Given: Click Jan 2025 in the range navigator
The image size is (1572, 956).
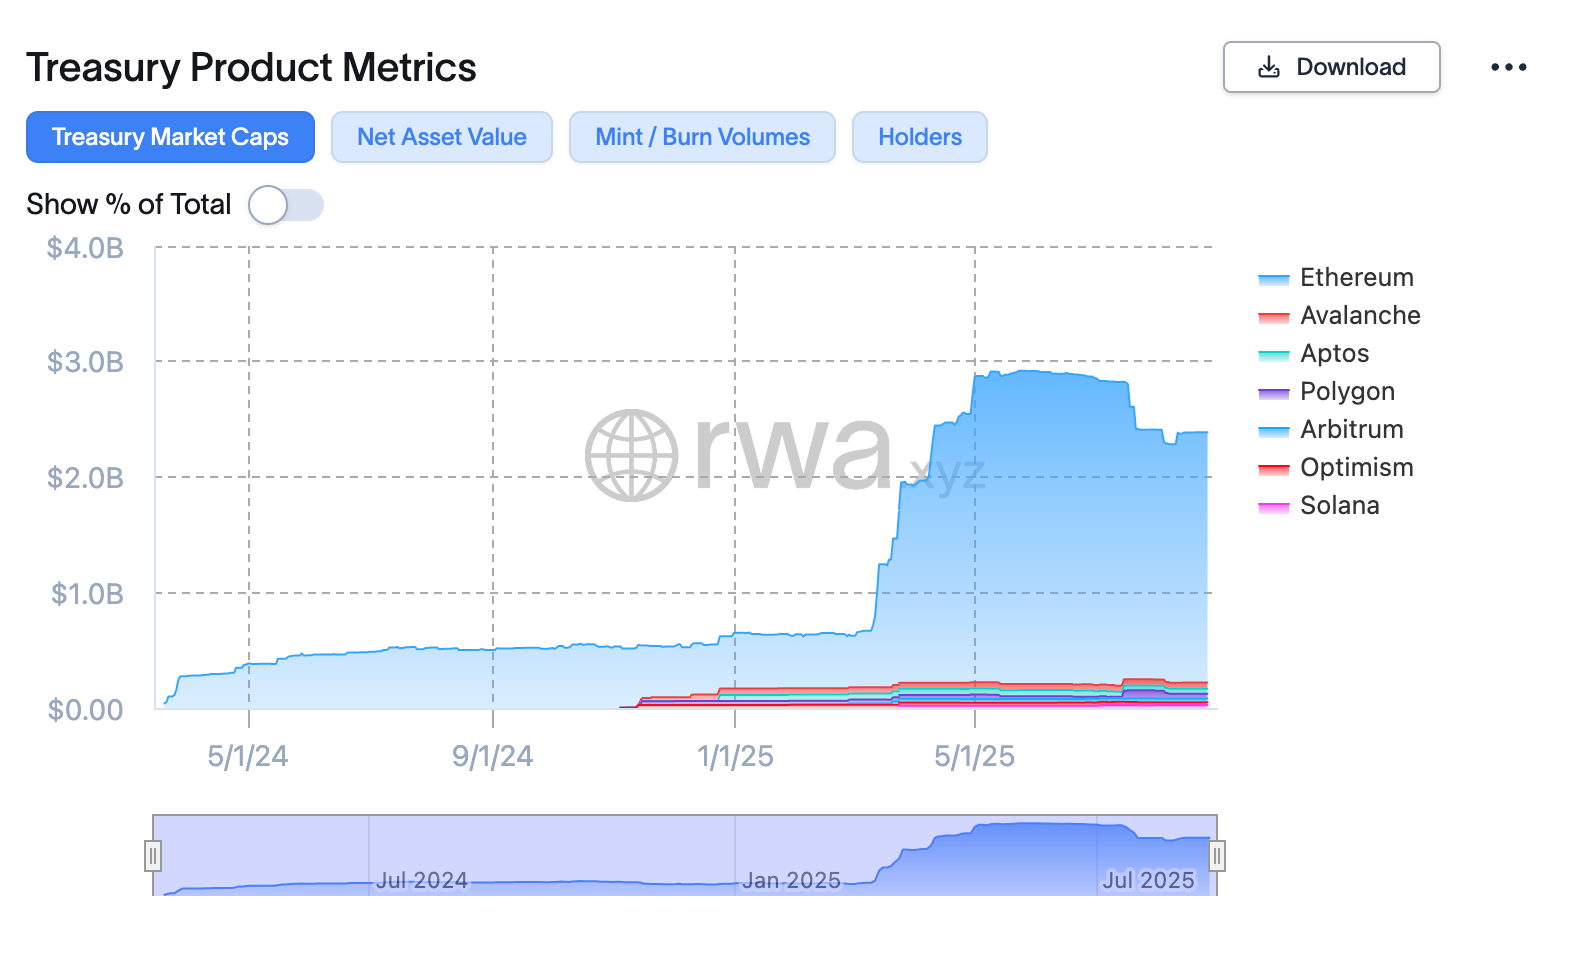Looking at the screenshot, I should [791, 880].
